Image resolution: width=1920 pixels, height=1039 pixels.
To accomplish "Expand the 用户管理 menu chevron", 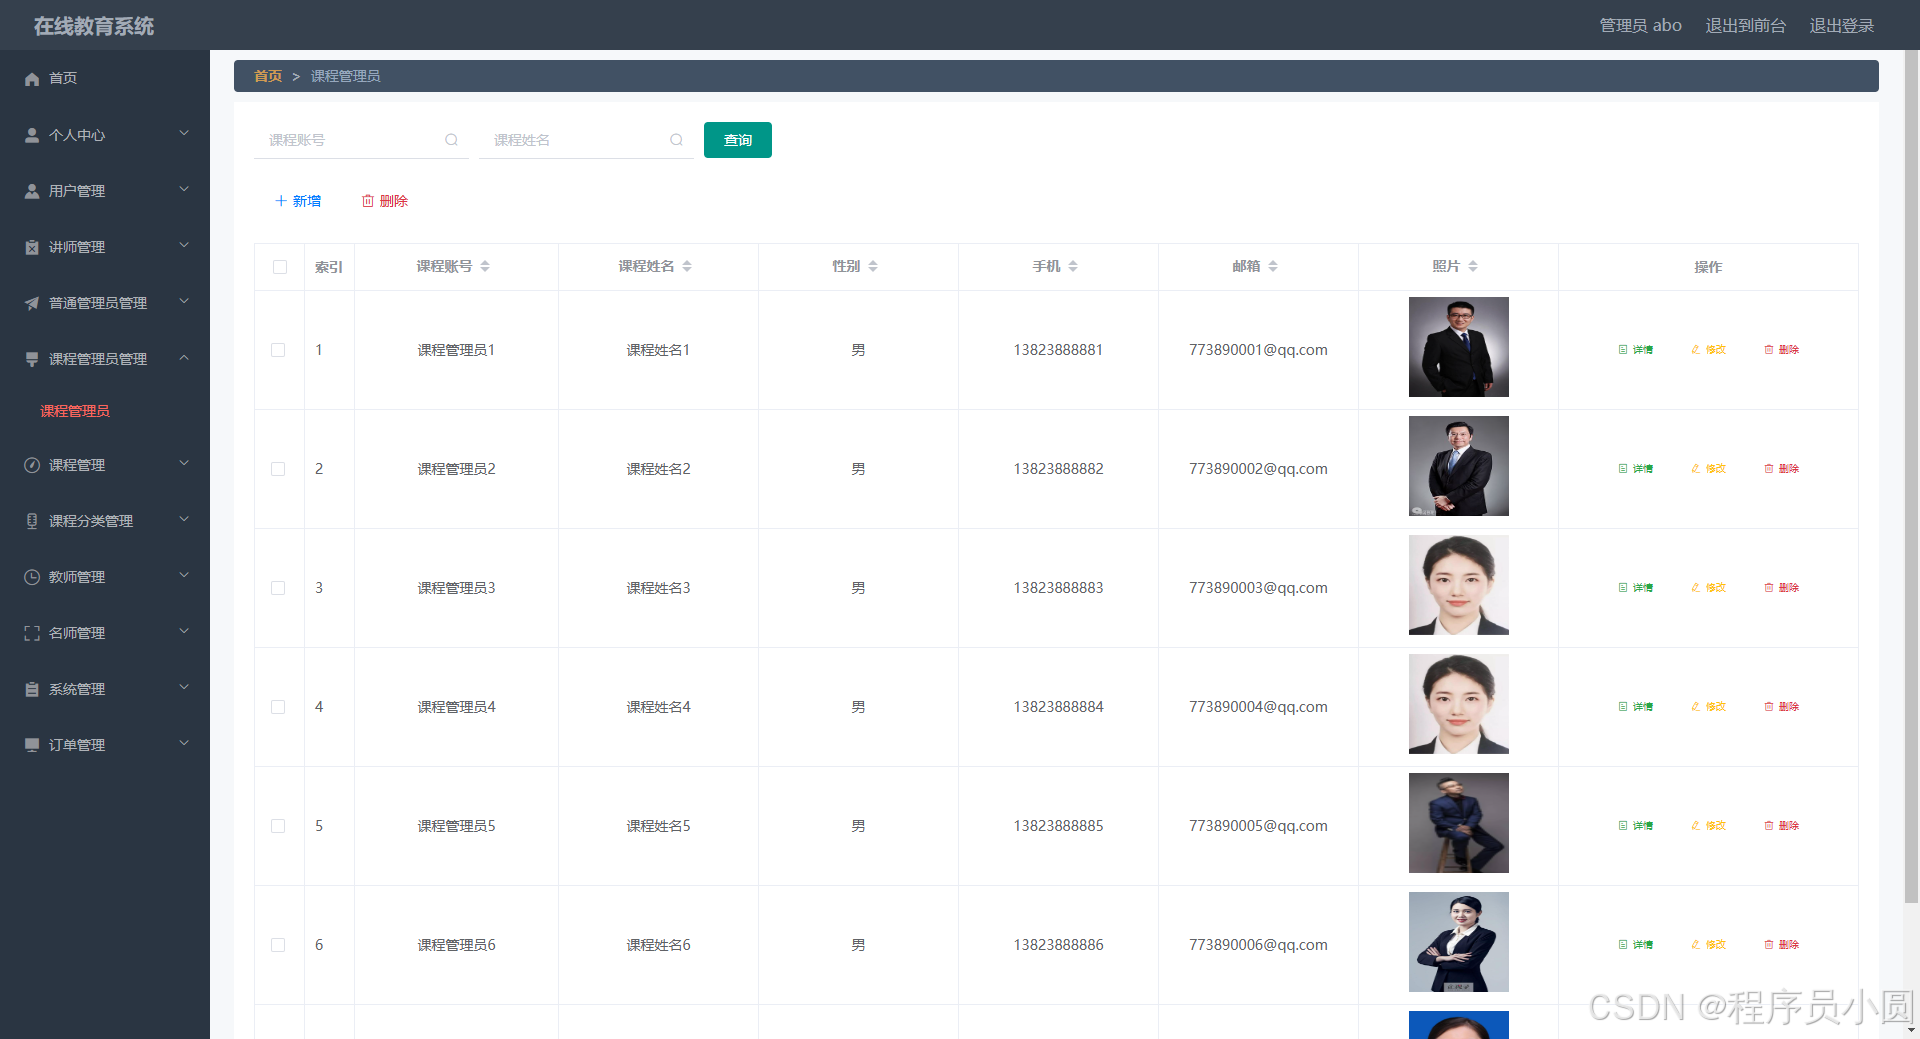I will 184,189.
